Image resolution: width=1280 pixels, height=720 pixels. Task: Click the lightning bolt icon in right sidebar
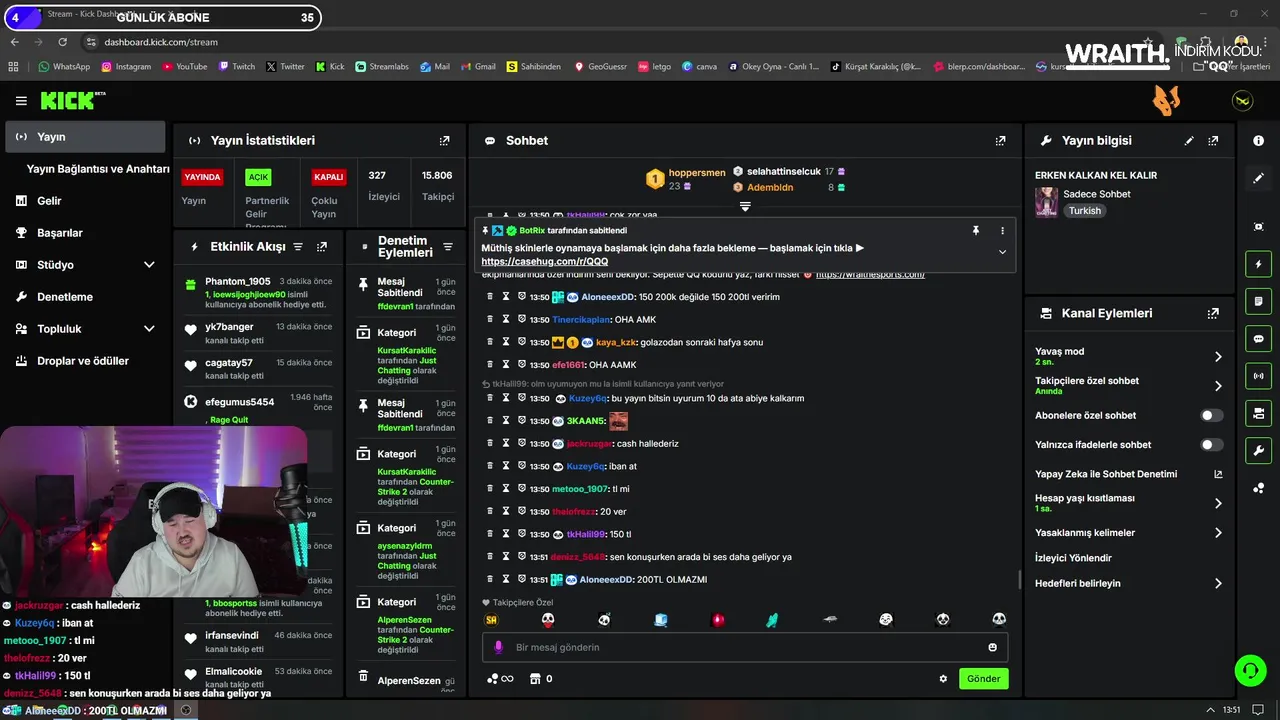(x=1258, y=264)
